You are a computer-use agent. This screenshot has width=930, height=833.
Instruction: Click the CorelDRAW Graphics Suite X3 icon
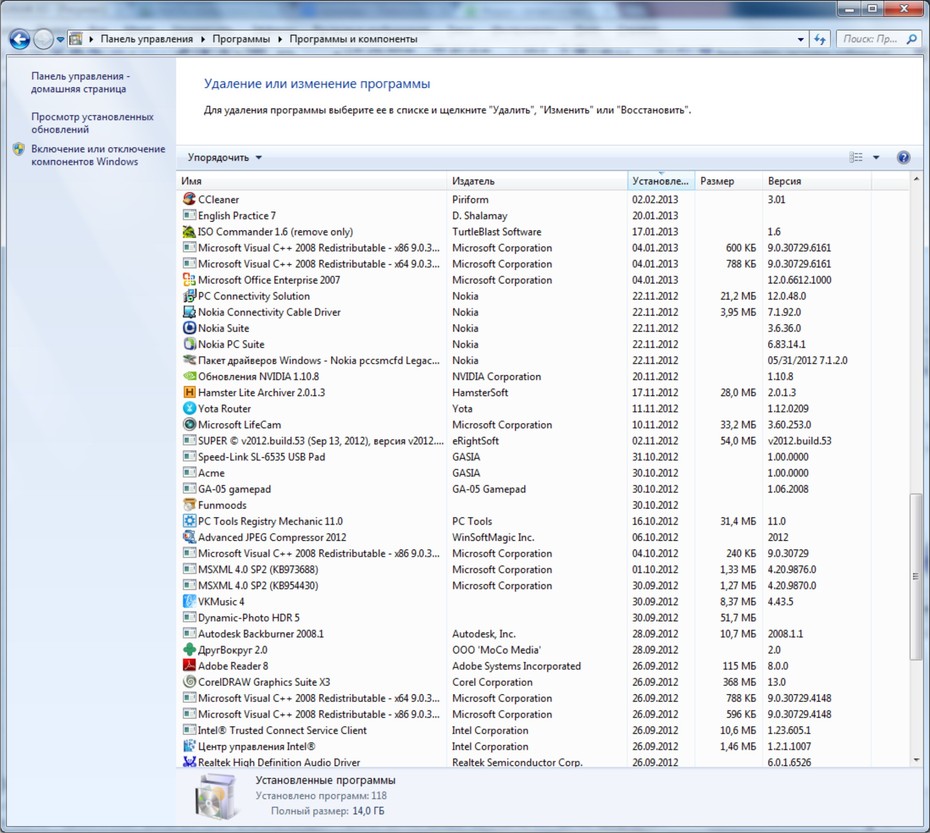click(x=189, y=682)
